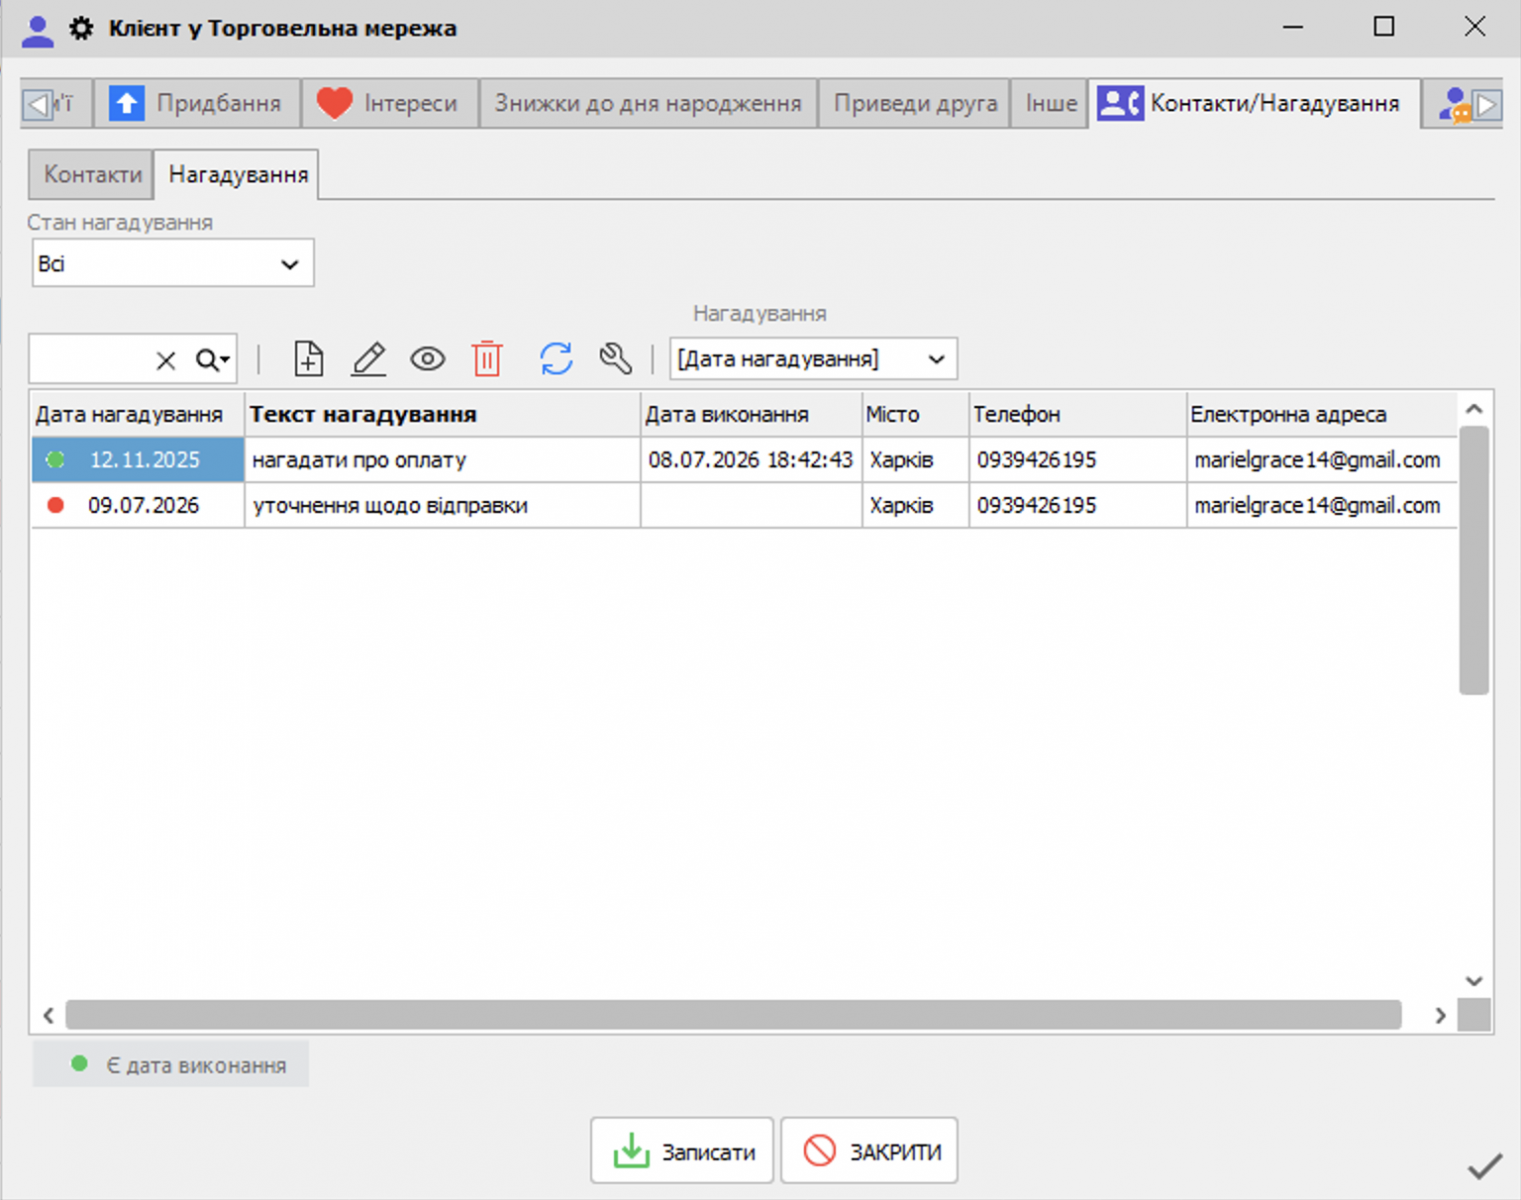Click the checkmark icon at the bottom right
This screenshot has width=1521, height=1200.
1485,1166
